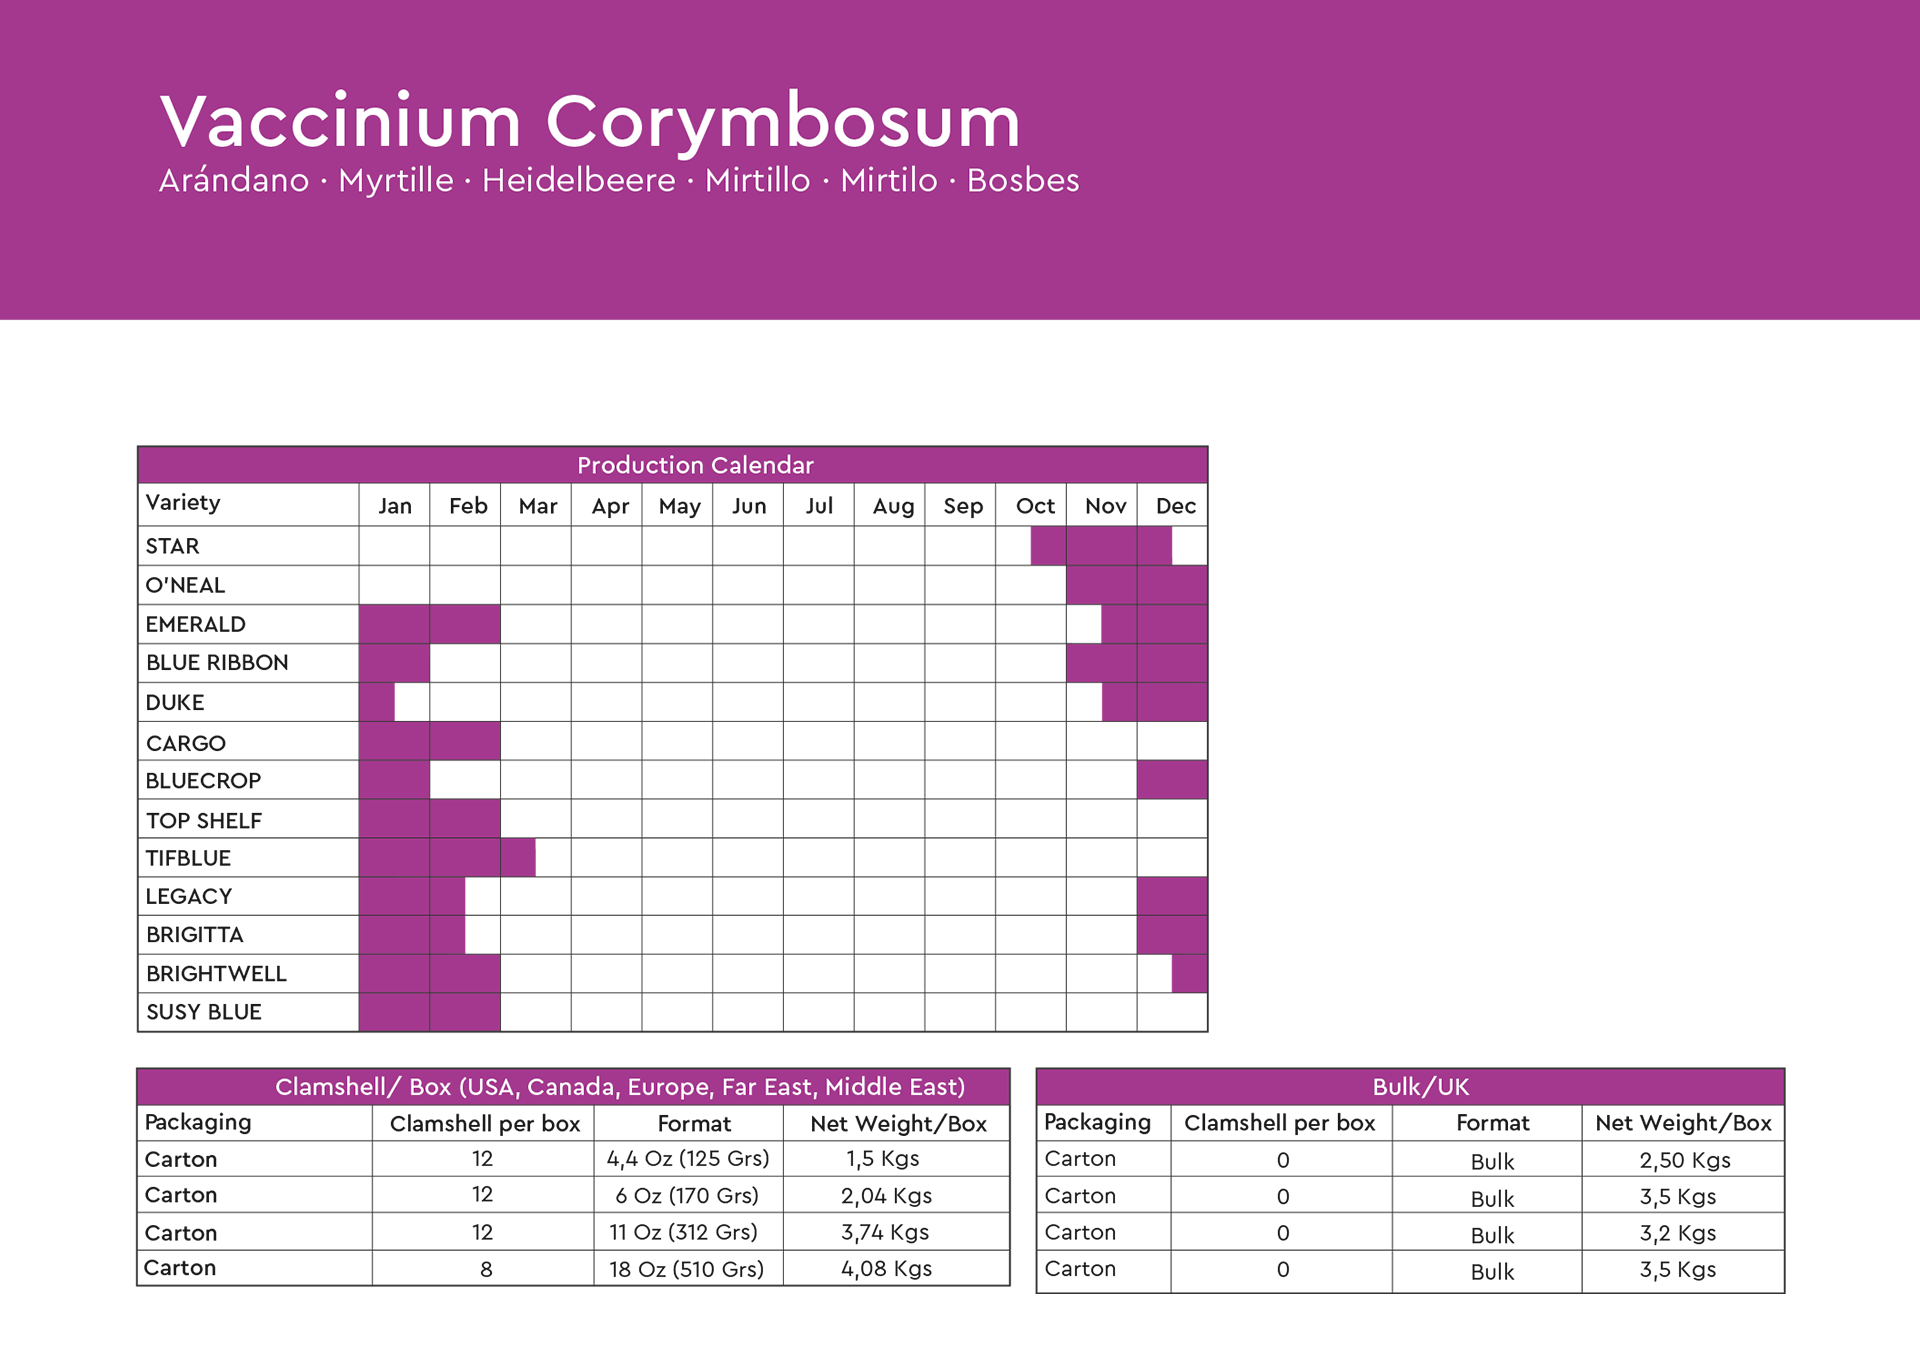
Task: Click the purple STAR November cell
Action: (1101, 546)
